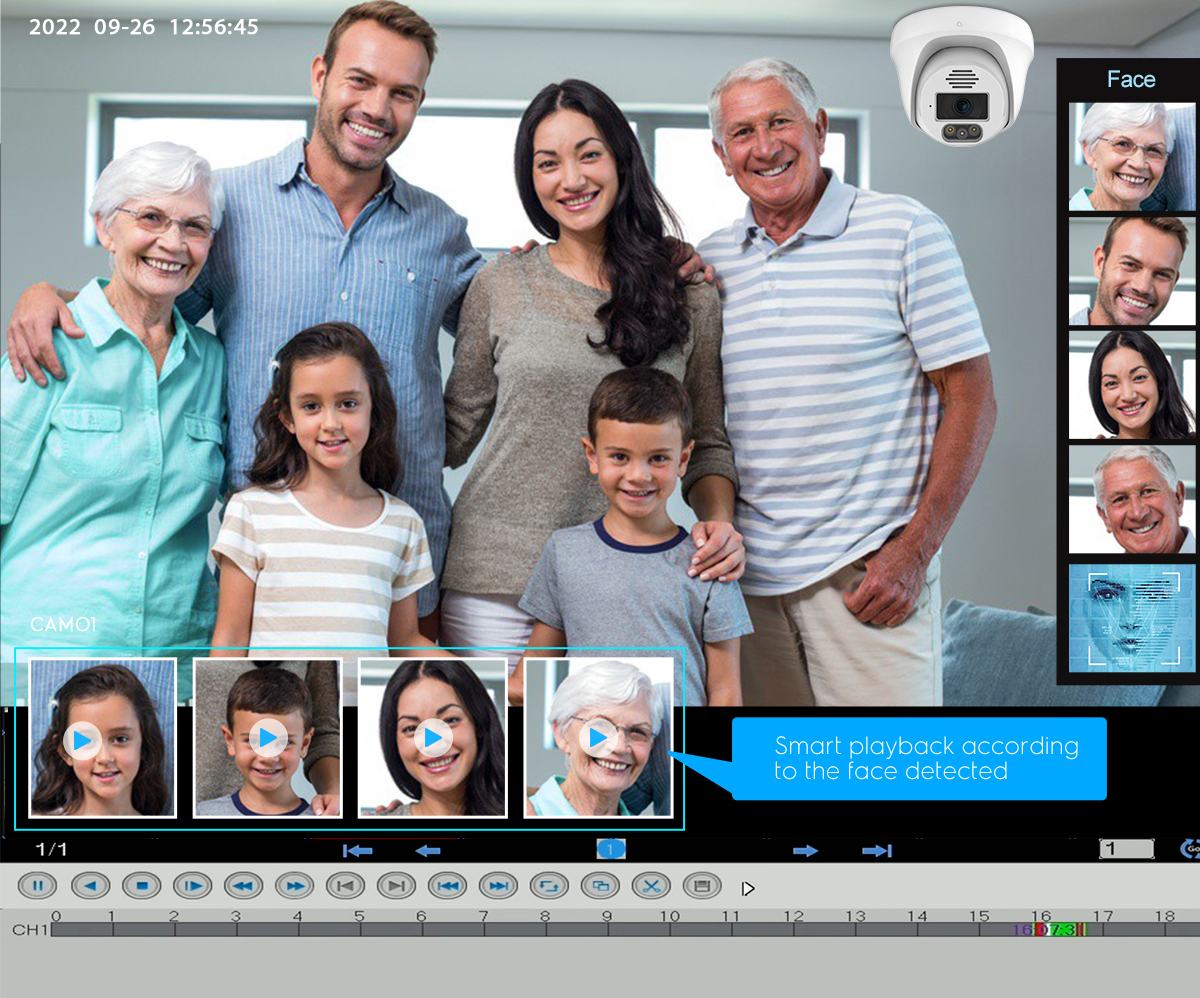Click the scissors clip-cut icon

pyautogui.click(x=651, y=886)
